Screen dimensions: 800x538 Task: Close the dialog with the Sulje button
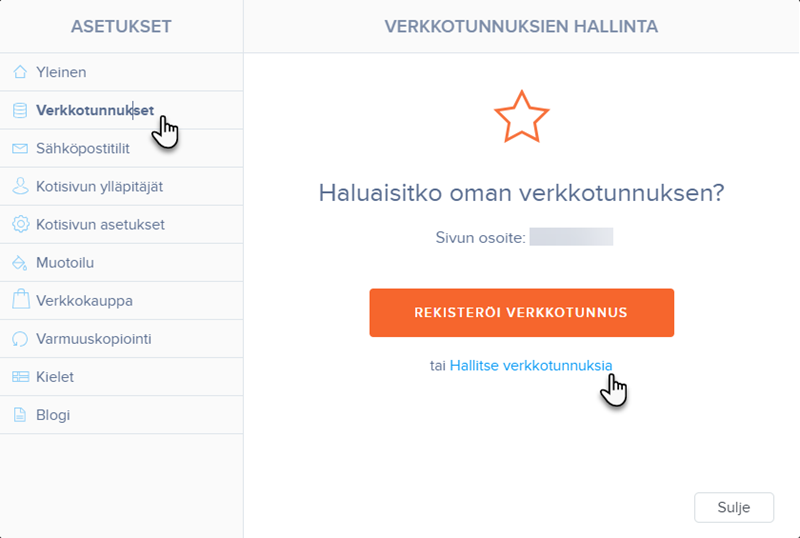tap(734, 507)
